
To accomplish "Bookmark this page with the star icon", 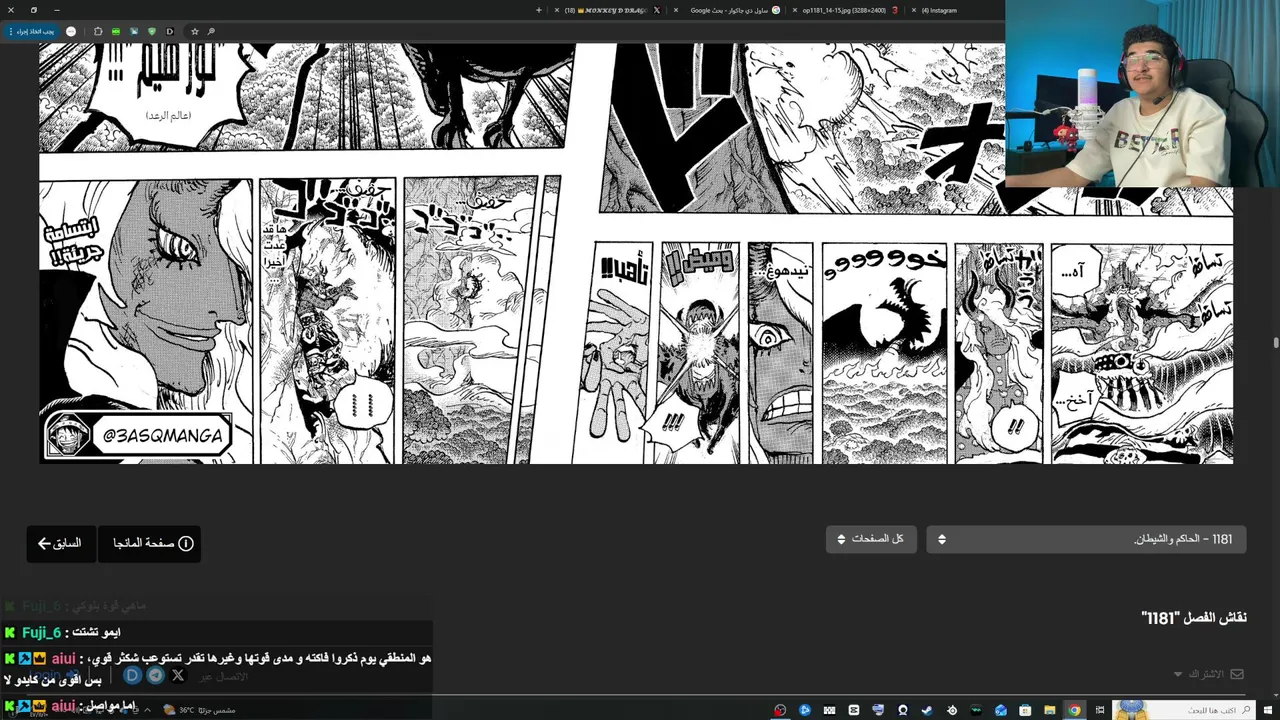I will (x=195, y=31).
